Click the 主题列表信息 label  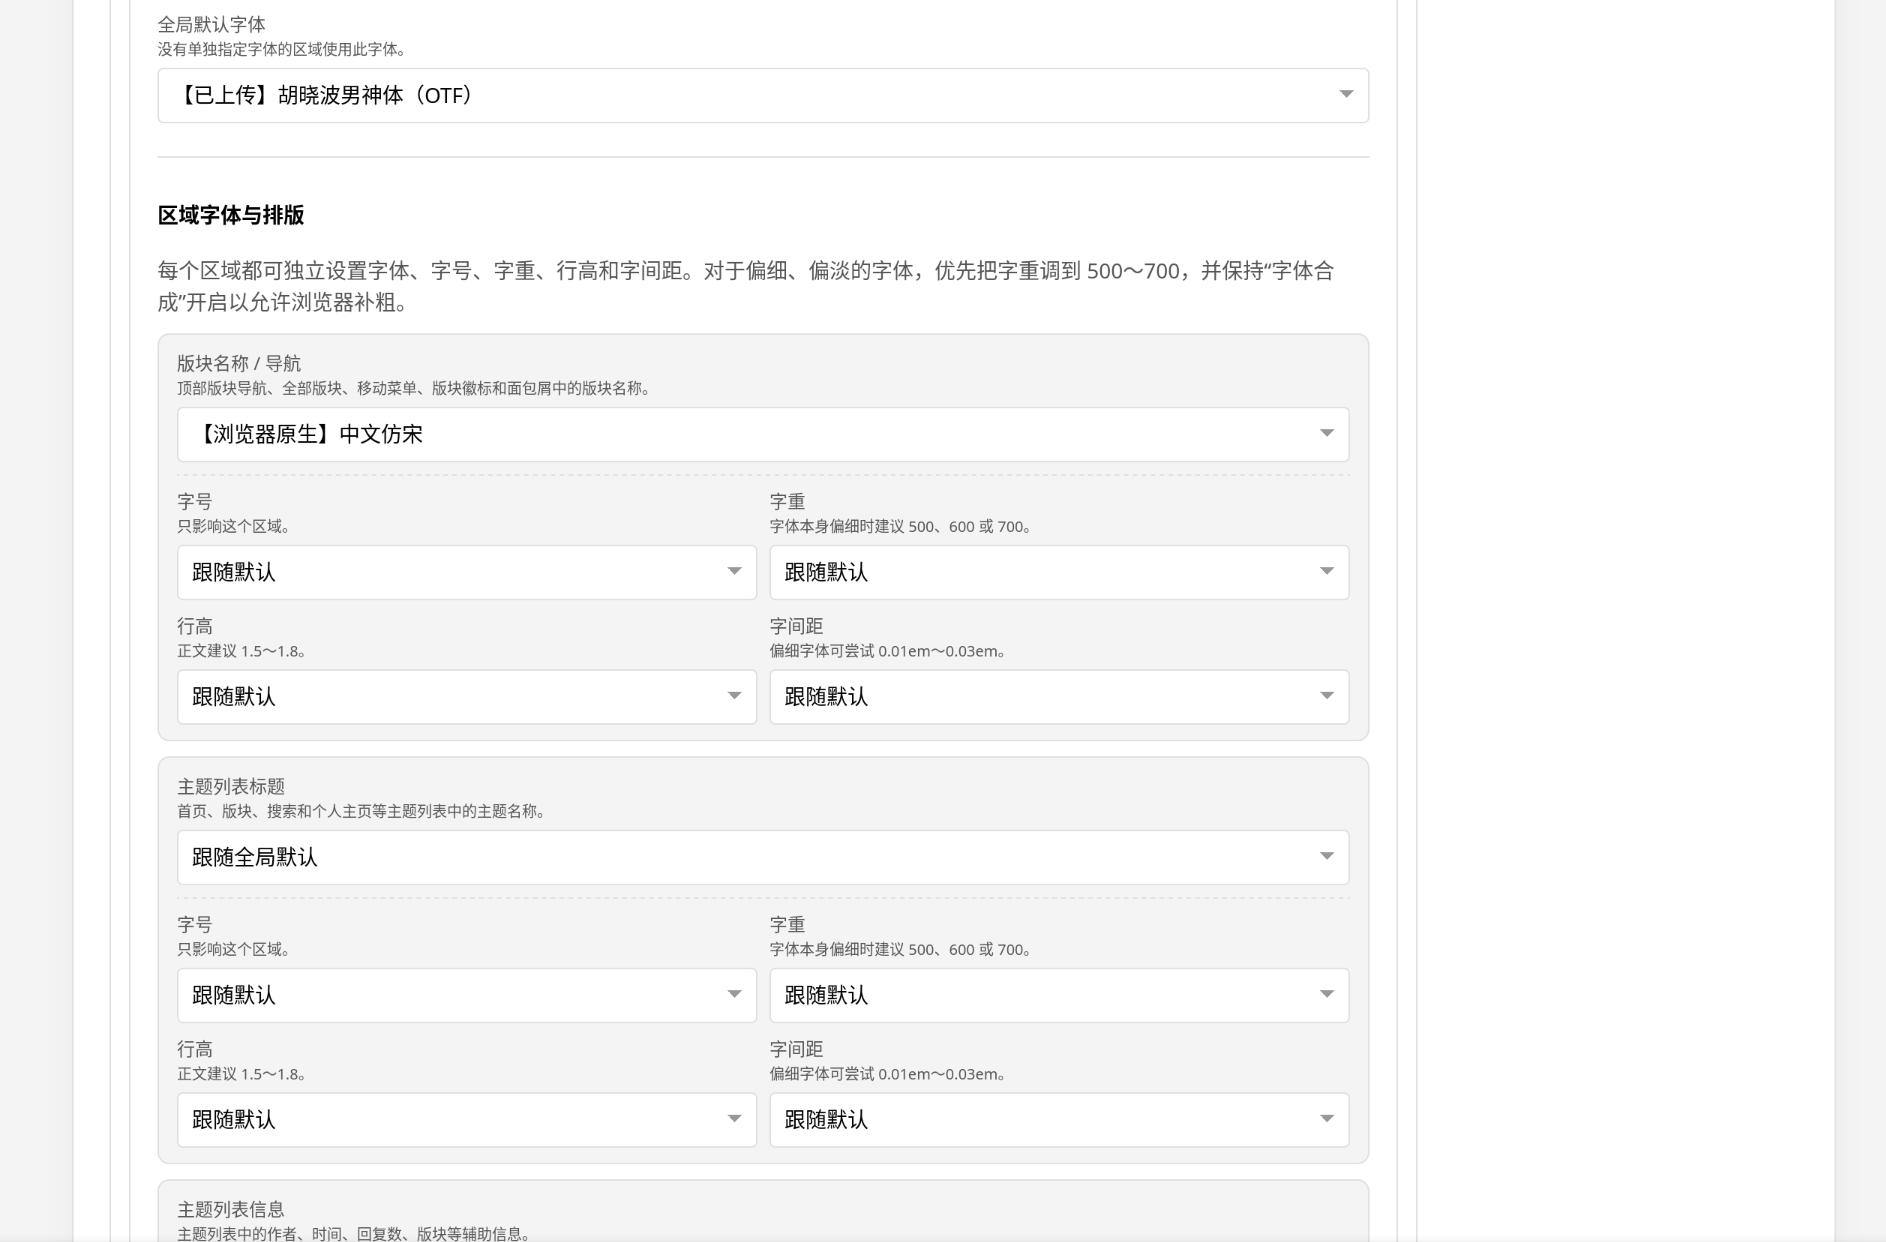click(231, 1209)
